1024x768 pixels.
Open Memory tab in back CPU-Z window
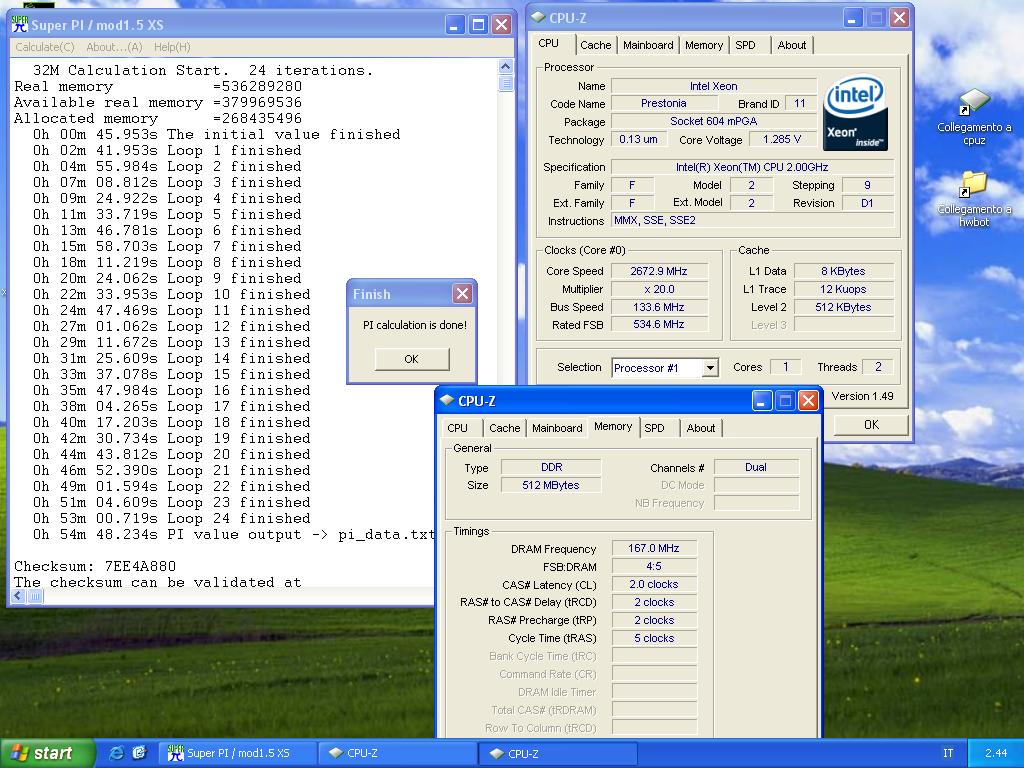point(704,45)
